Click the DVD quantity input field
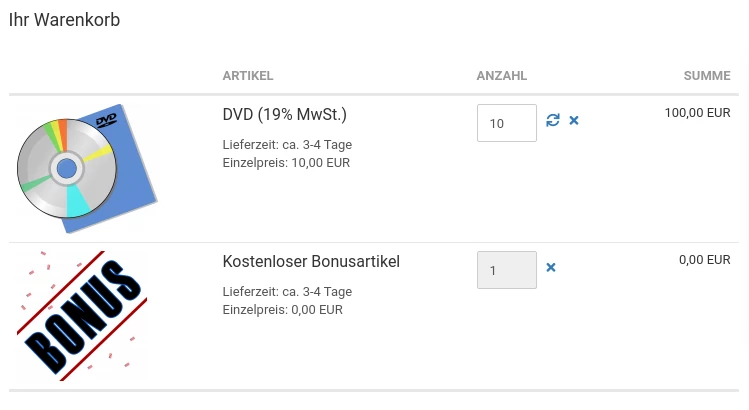The height and width of the screenshot is (410, 749). point(507,123)
